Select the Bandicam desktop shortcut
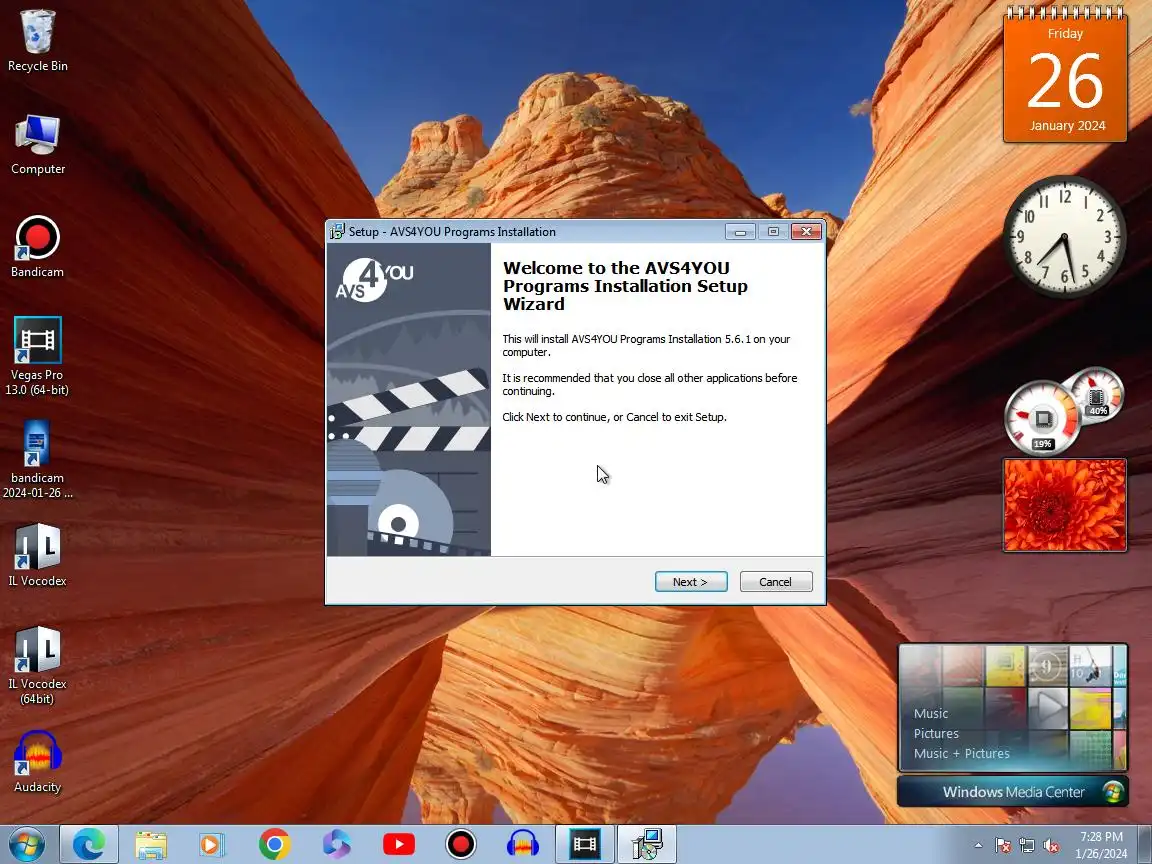Viewport: 1152px width, 864px height. 37,247
